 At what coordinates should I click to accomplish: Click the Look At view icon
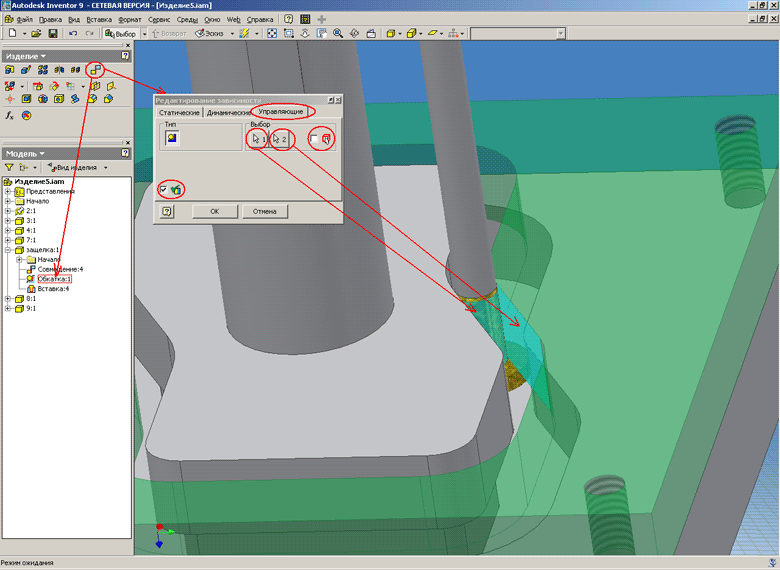(371, 33)
